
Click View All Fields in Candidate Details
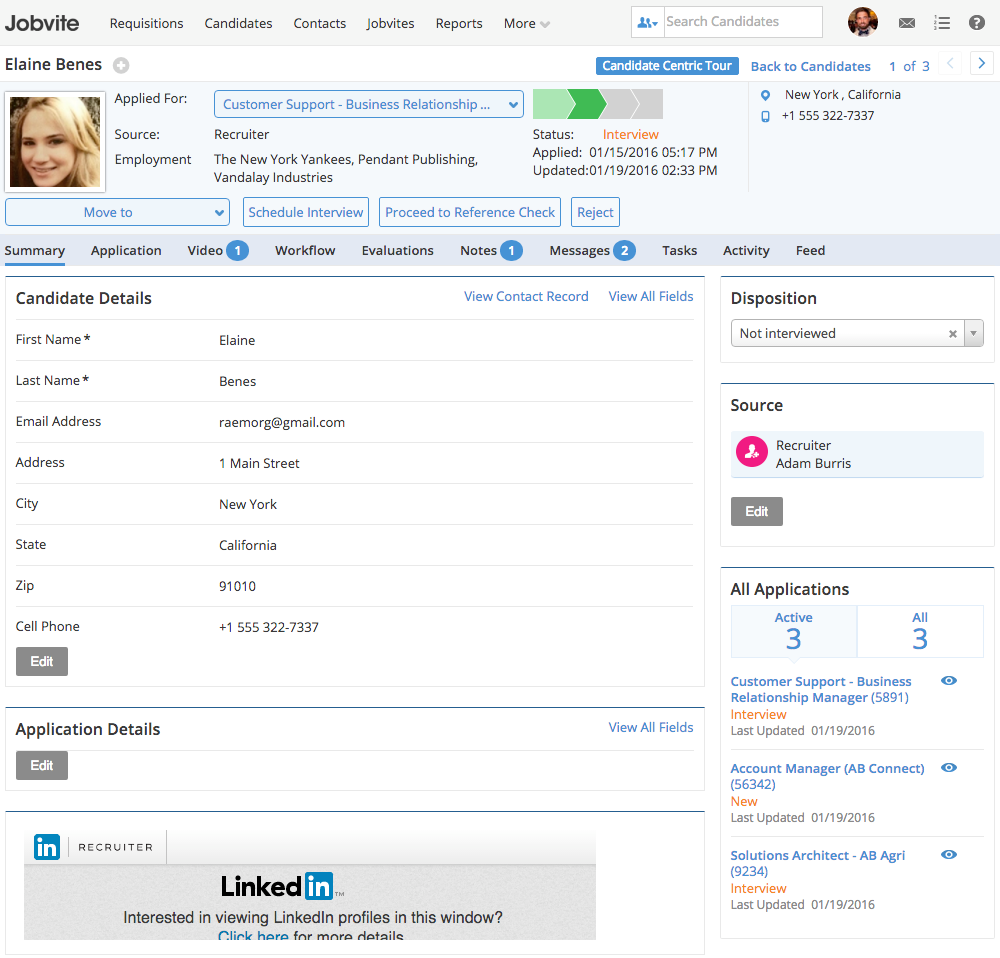651,297
